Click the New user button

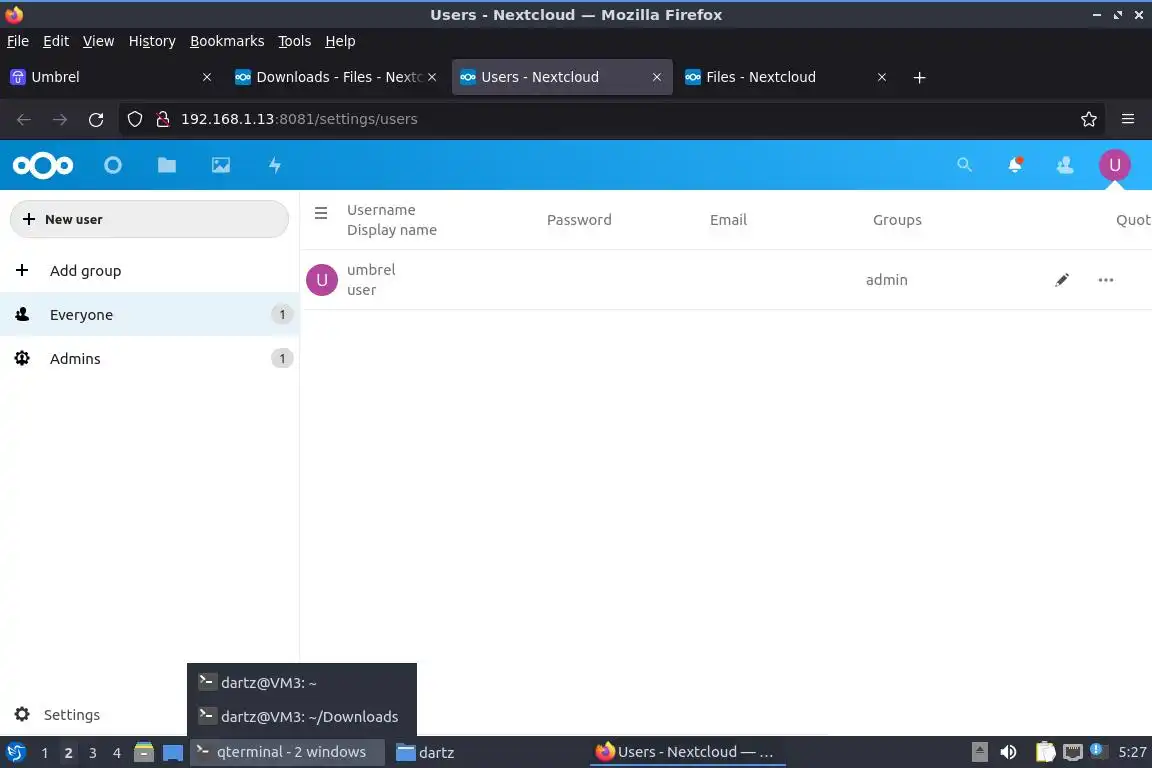click(149, 219)
